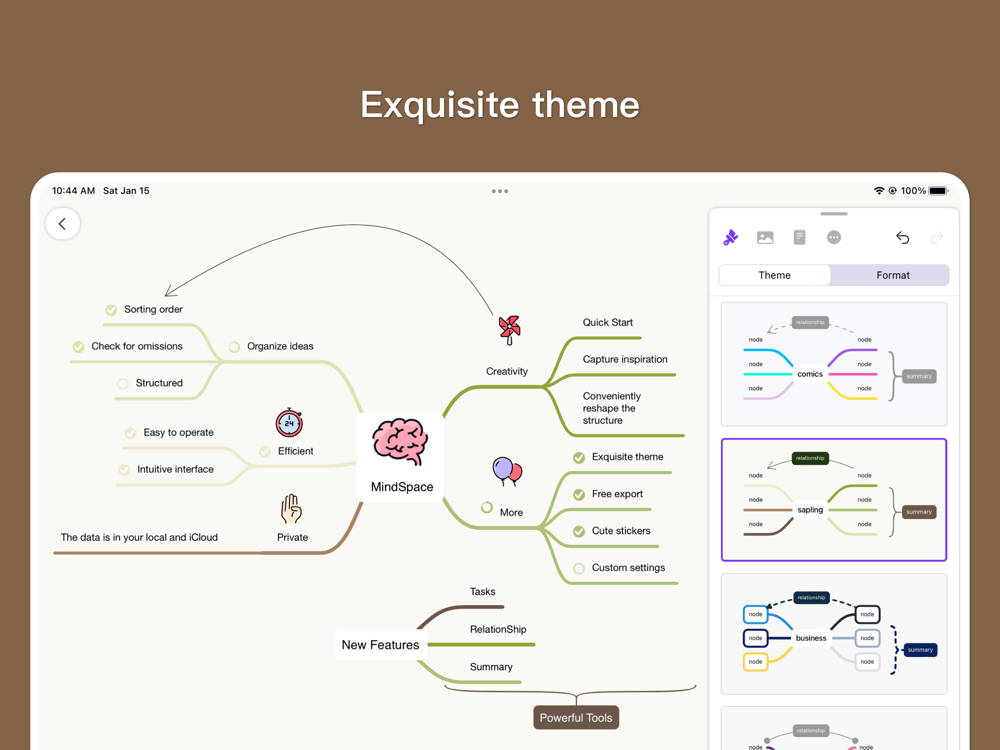Apply the comics theme thumbnail
The width and height of the screenshot is (1000, 750).
(834, 364)
